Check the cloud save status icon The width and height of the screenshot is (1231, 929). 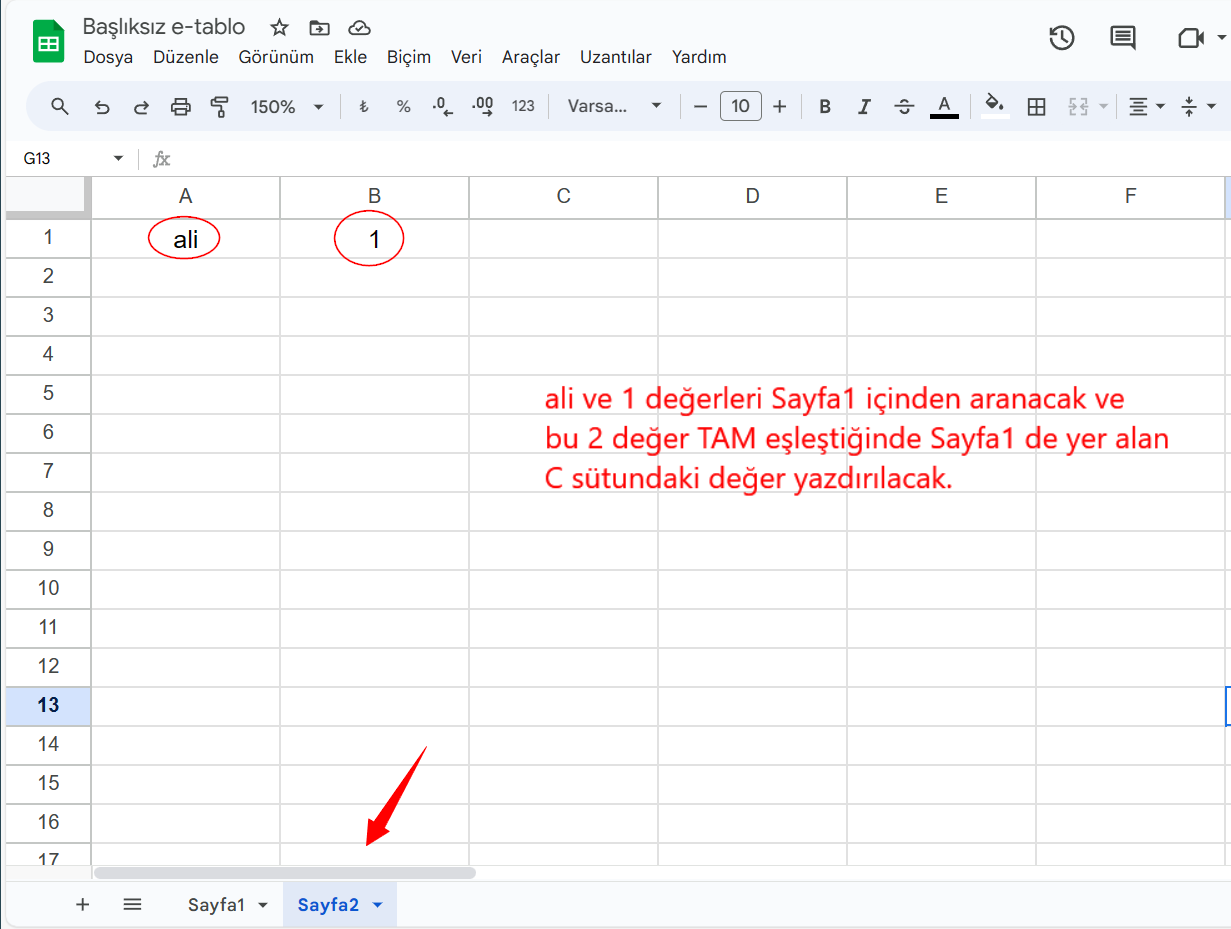pyautogui.click(x=359, y=28)
